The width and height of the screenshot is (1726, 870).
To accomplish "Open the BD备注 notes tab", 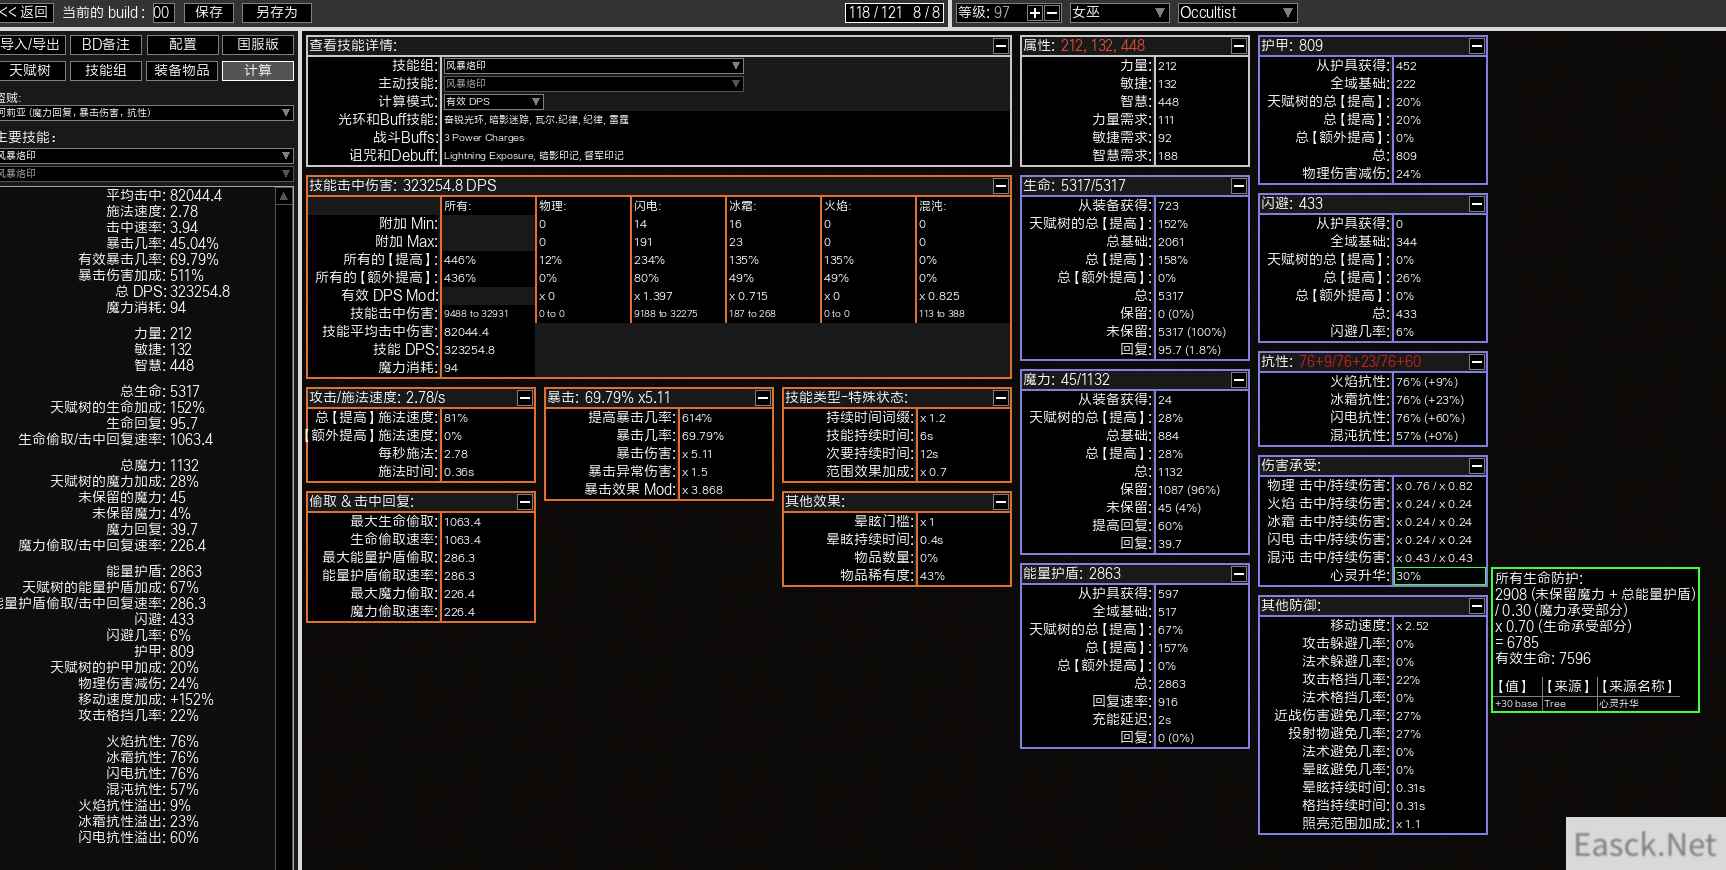I will (106, 45).
